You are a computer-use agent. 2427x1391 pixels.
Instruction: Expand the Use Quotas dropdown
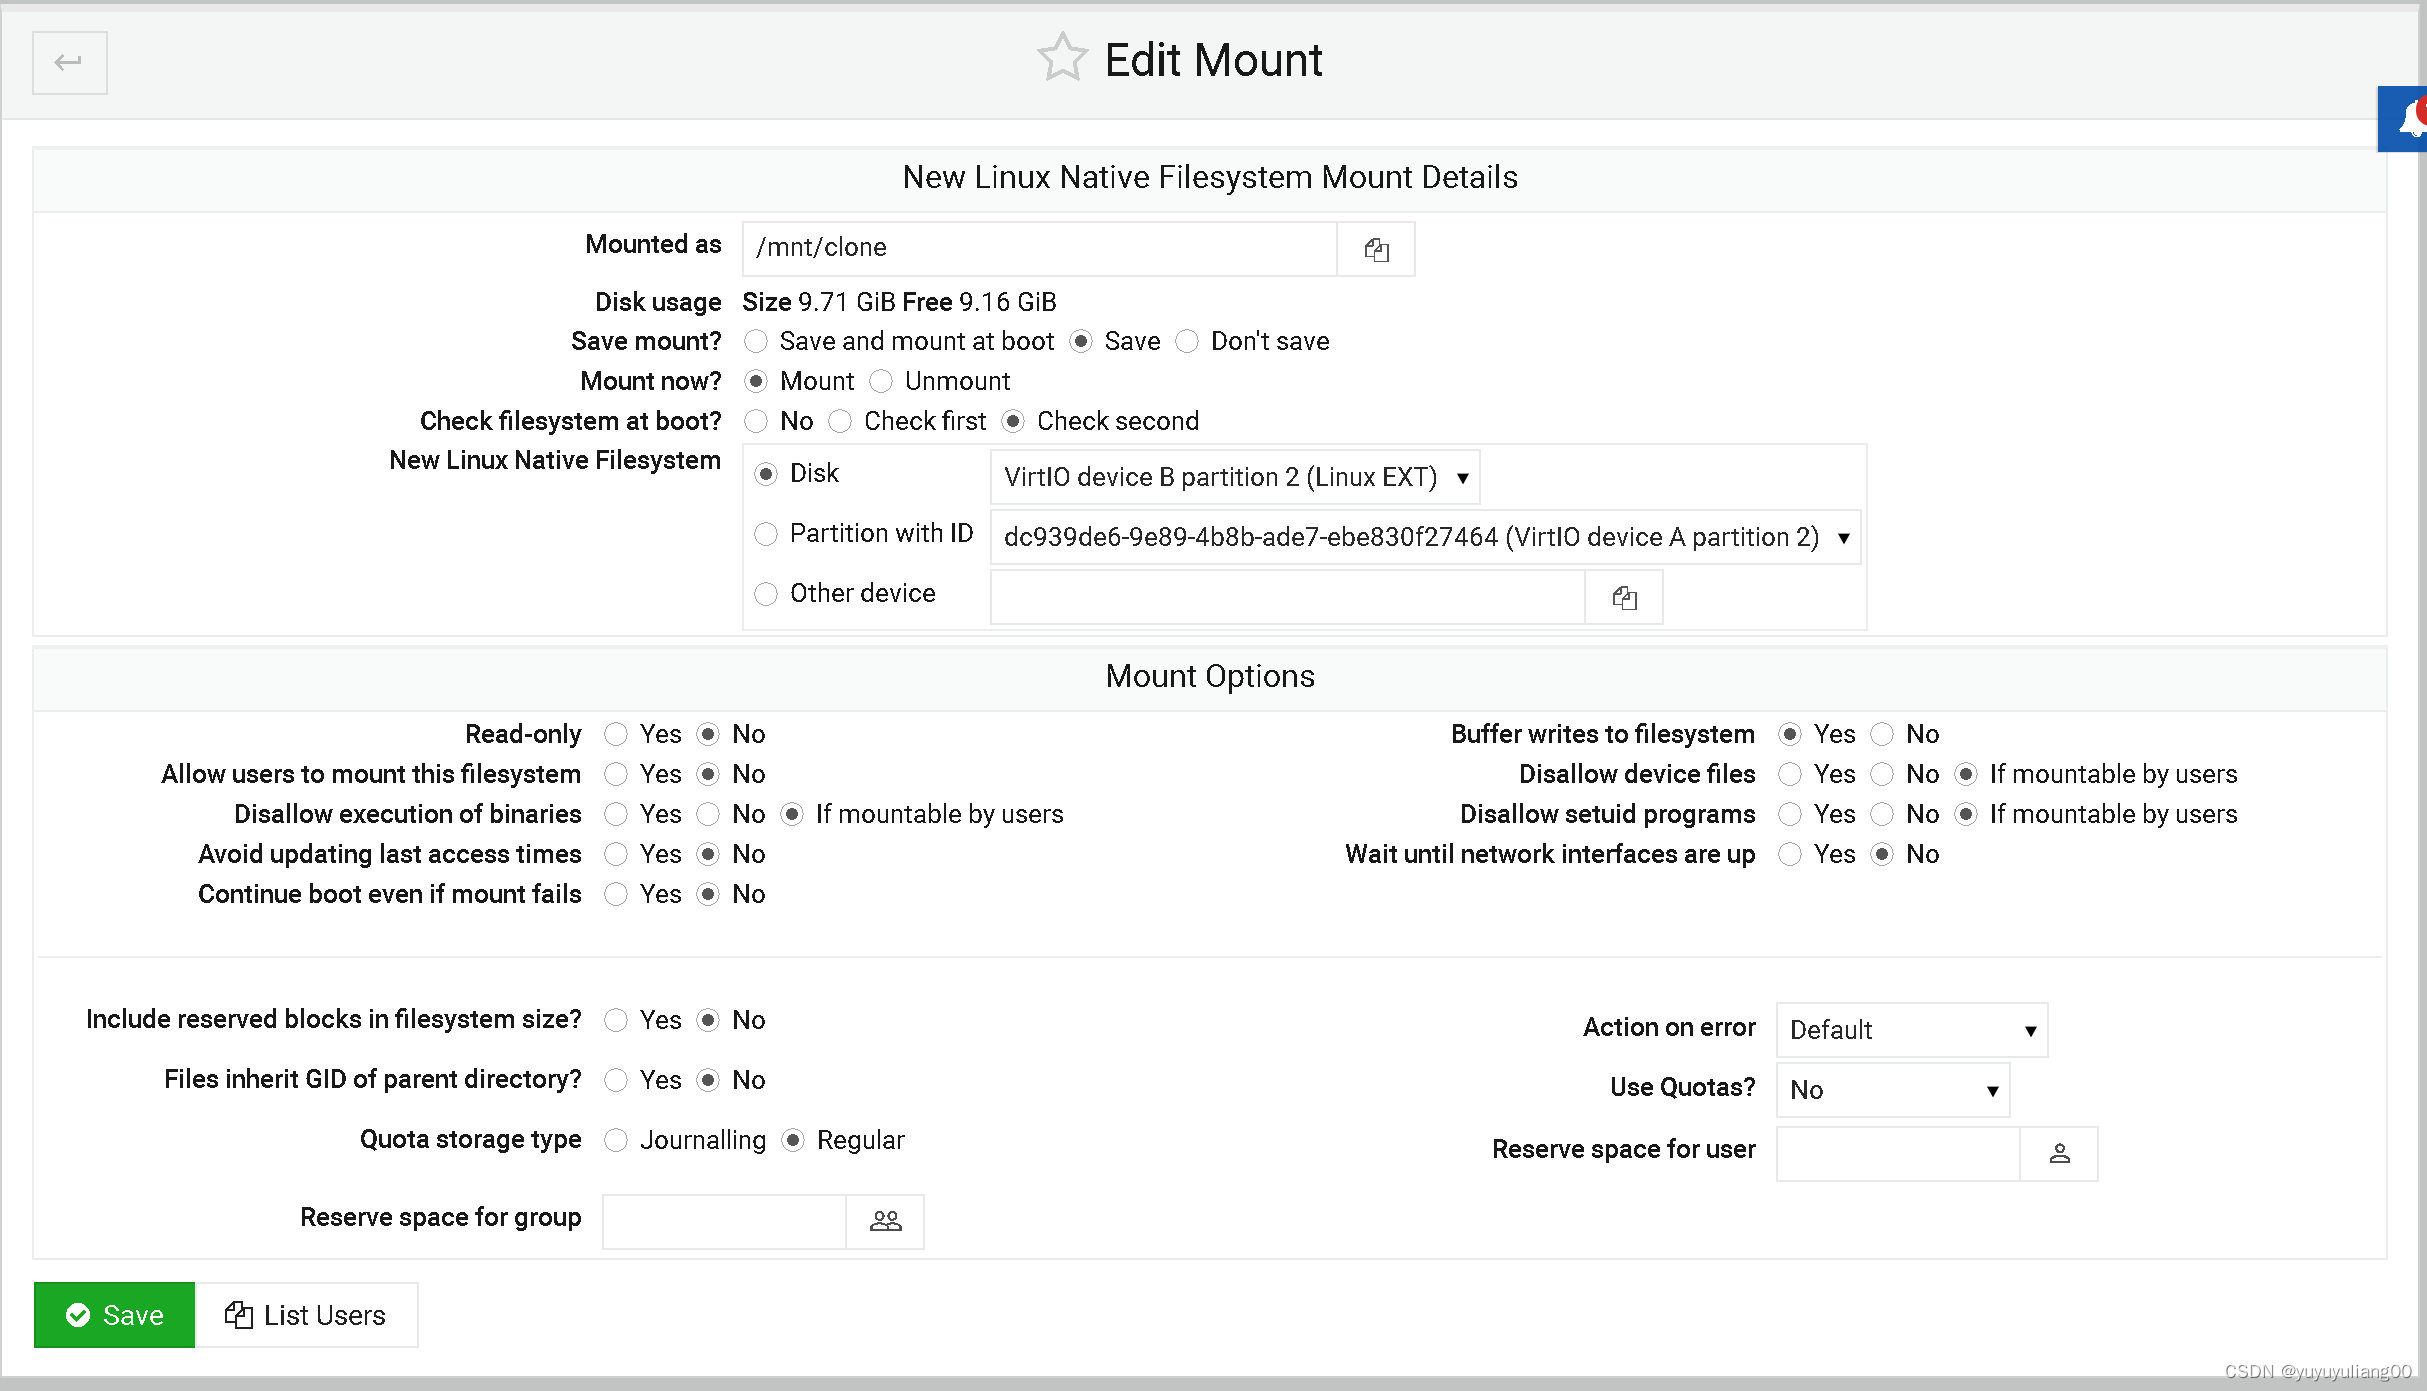pos(1892,1090)
